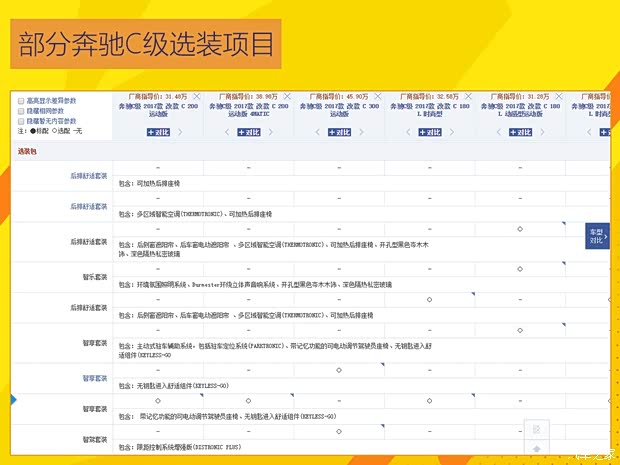Click the 厂商指导价: 45.90万 price text
Screen dimensions: 620x465
pyautogui.click(x=338, y=96)
